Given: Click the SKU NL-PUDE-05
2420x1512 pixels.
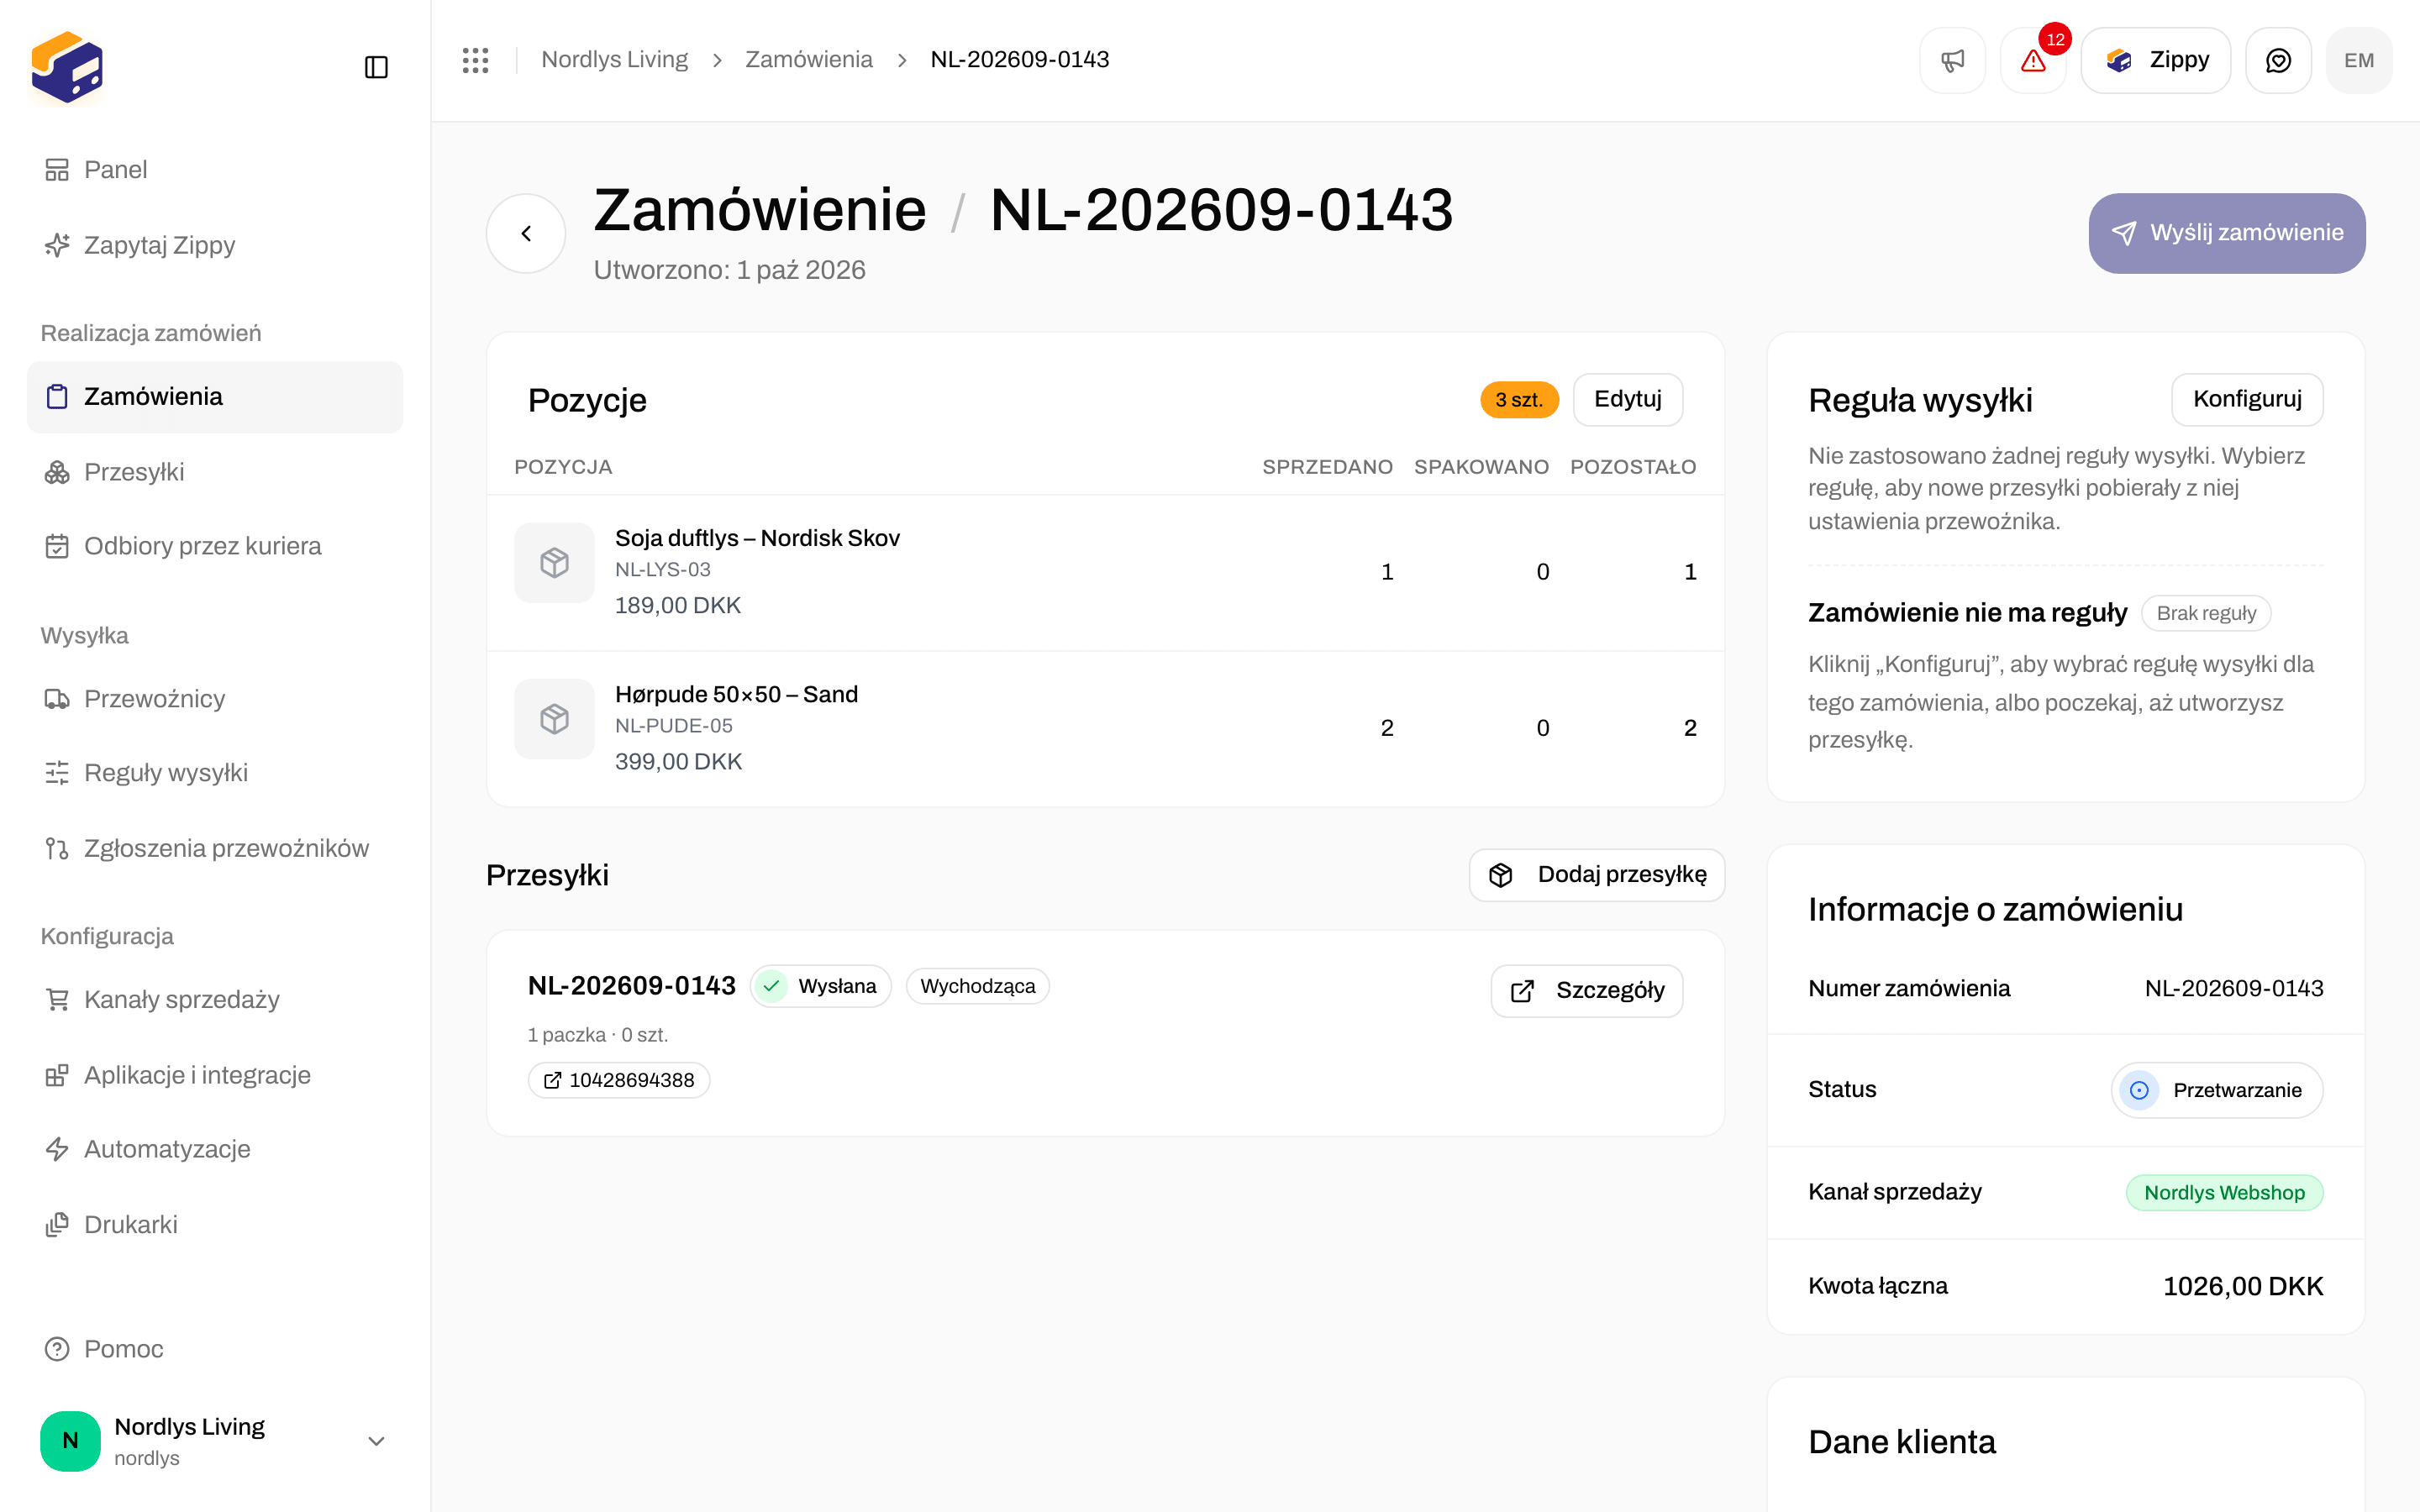Looking at the screenshot, I should [673, 726].
